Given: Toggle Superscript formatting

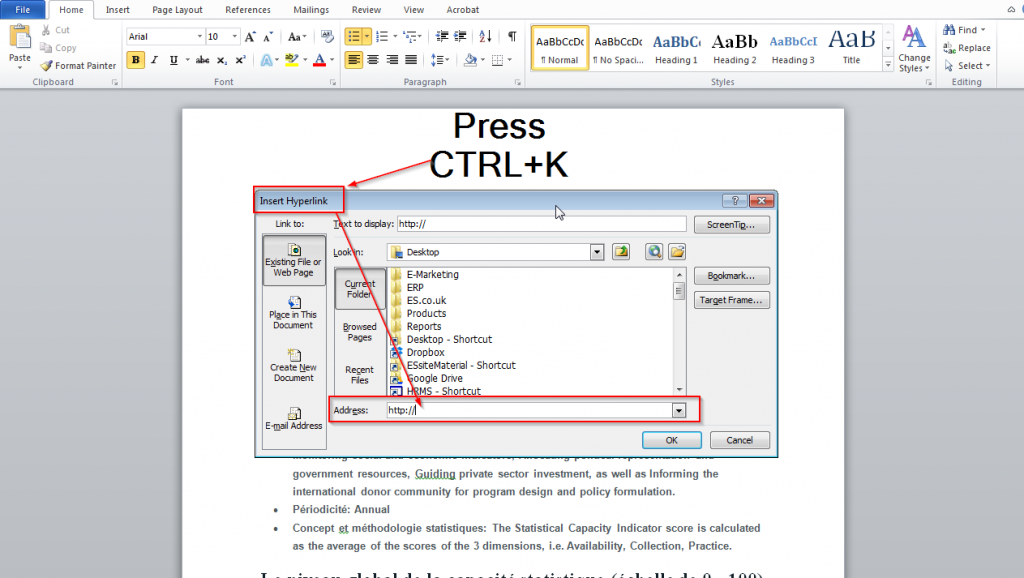Looking at the screenshot, I should tap(240, 60).
